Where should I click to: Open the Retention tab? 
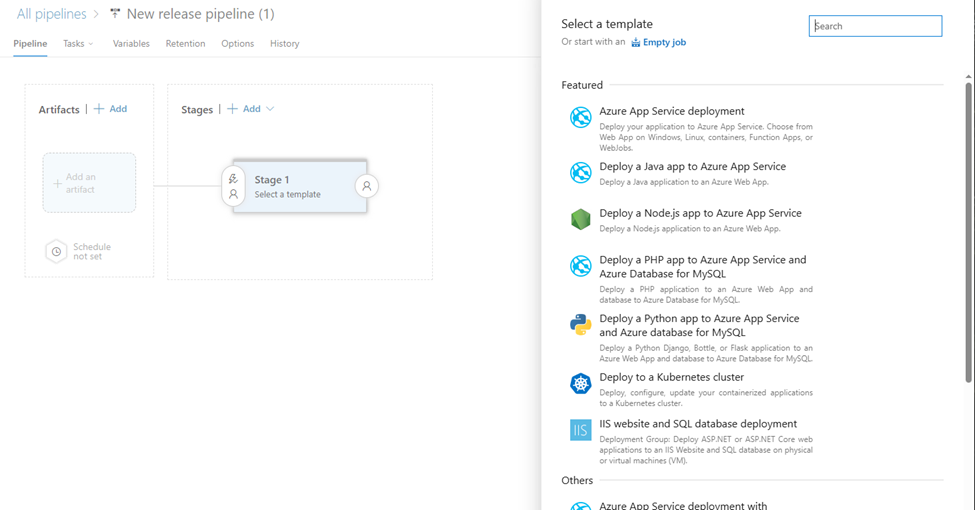[x=185, y=44]
